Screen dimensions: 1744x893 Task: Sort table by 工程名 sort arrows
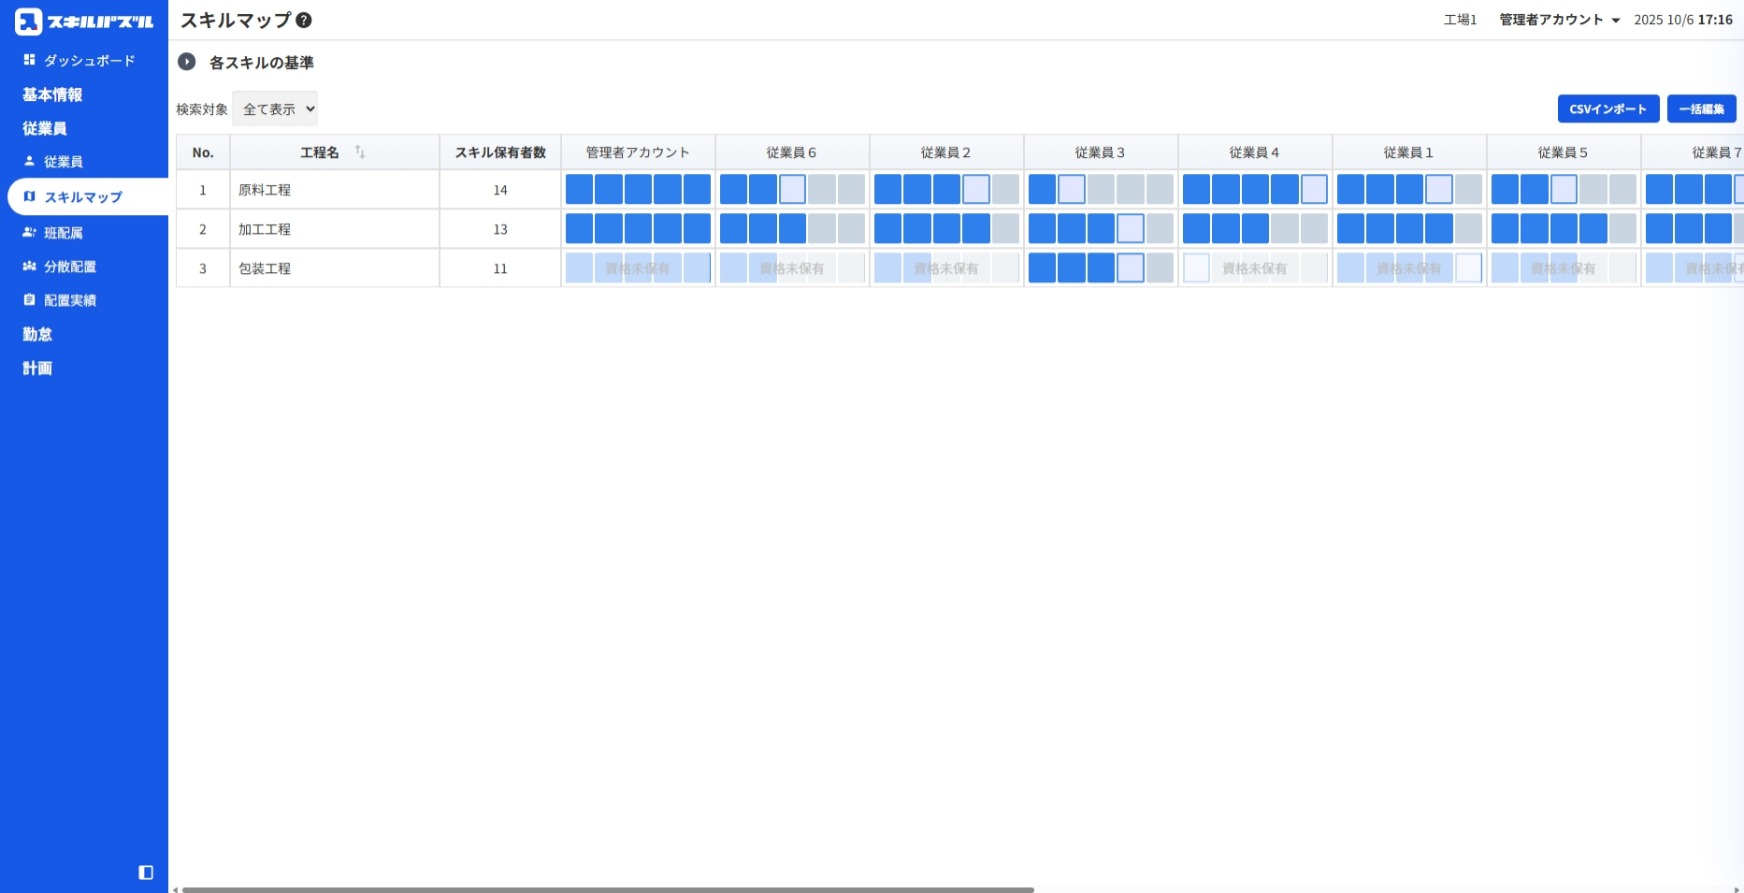(360, 152)
